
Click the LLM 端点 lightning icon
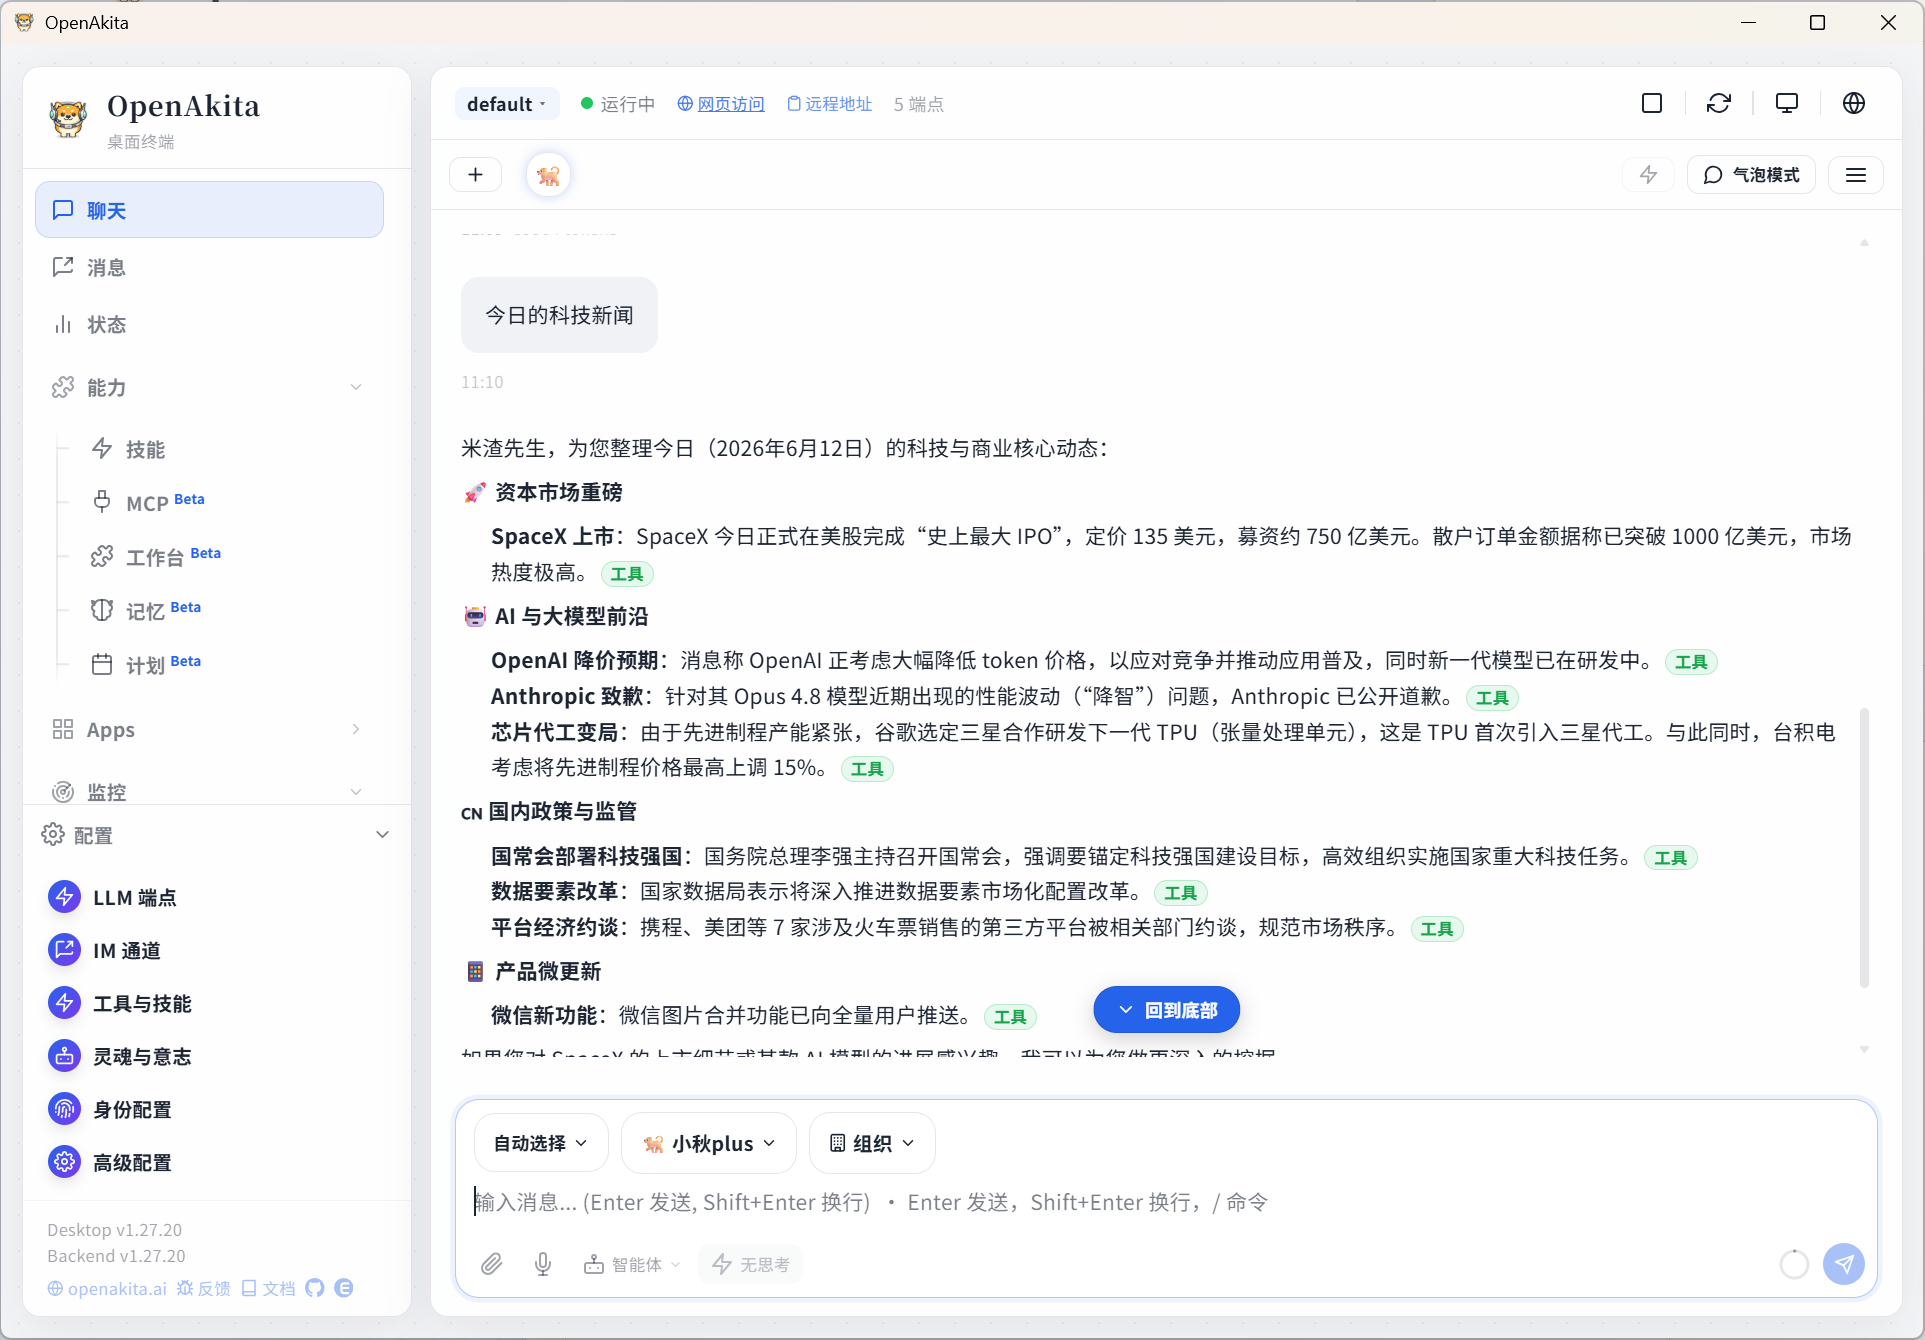coord(64,897)
